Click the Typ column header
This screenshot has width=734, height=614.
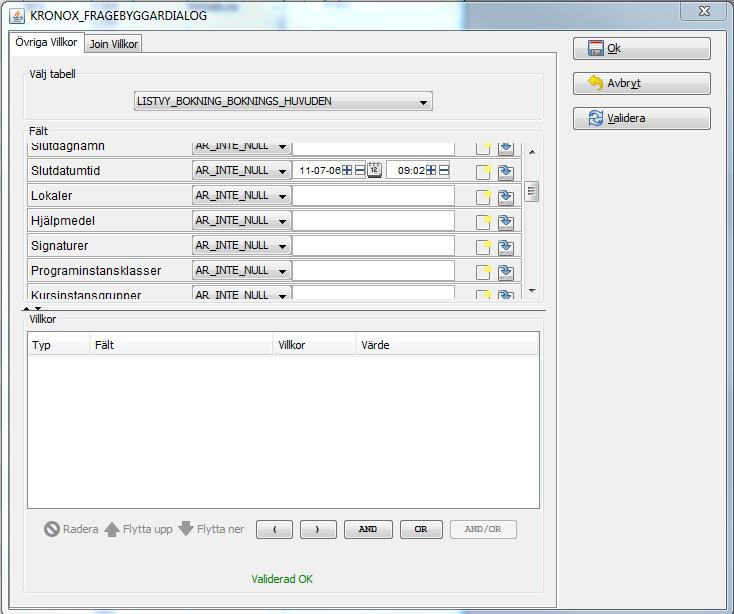[x=59, y=345]
